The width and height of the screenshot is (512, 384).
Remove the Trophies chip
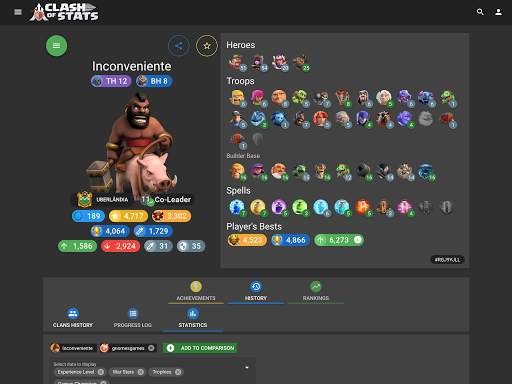click(178, 372)
